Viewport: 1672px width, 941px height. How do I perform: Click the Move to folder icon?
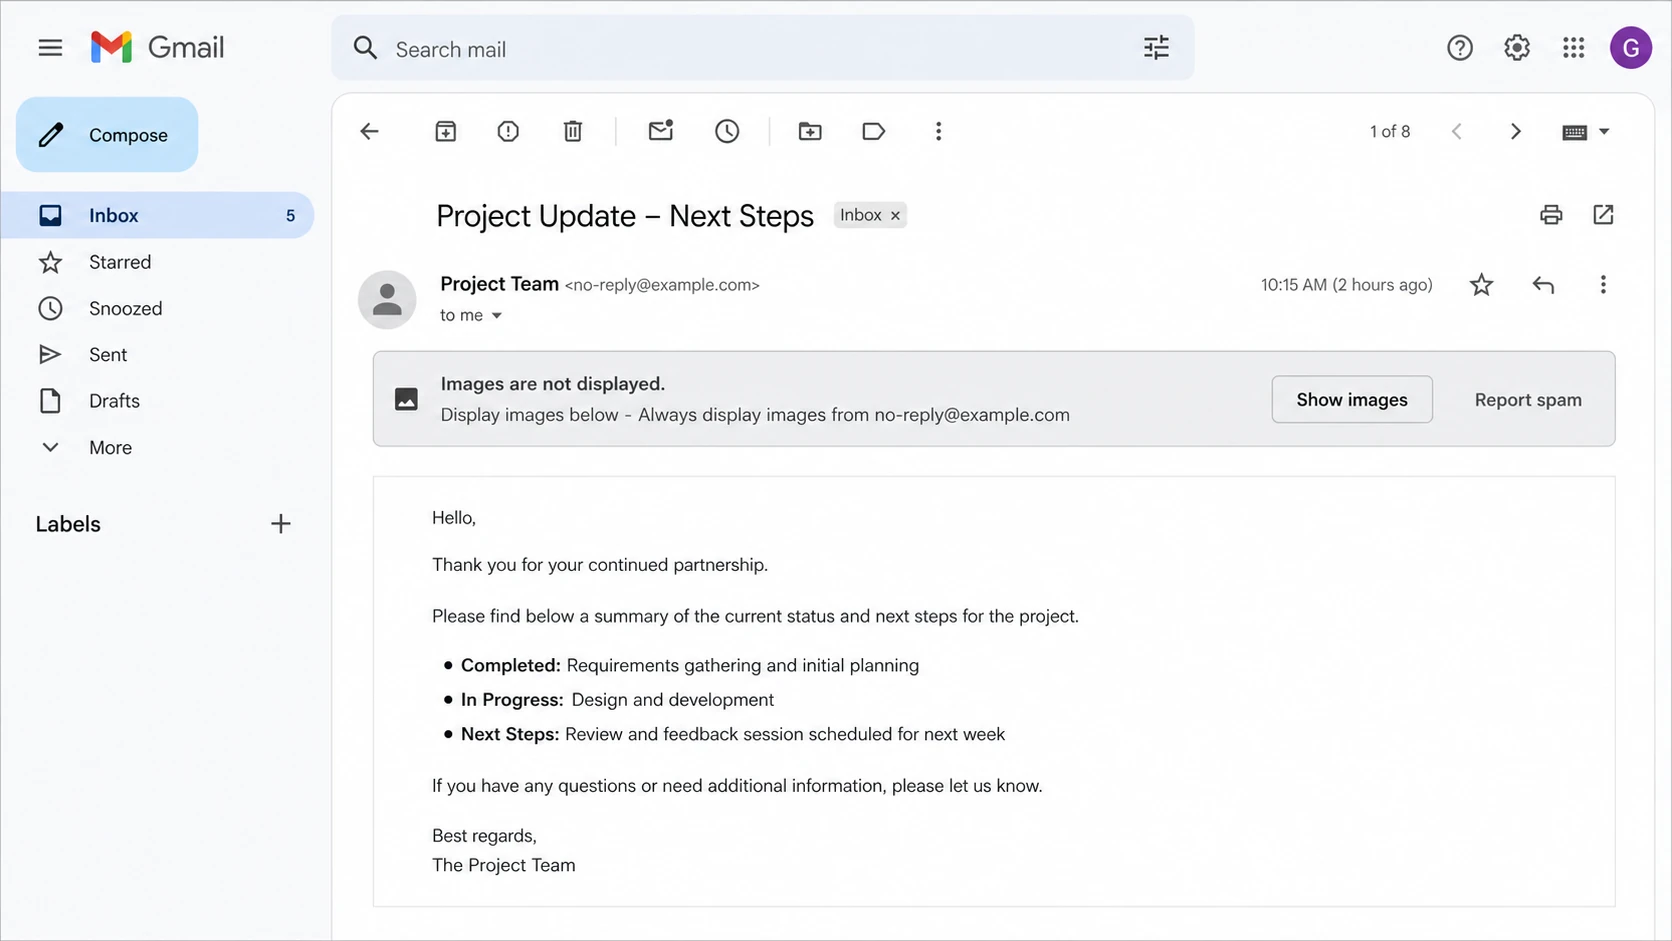tap(810, 131)
